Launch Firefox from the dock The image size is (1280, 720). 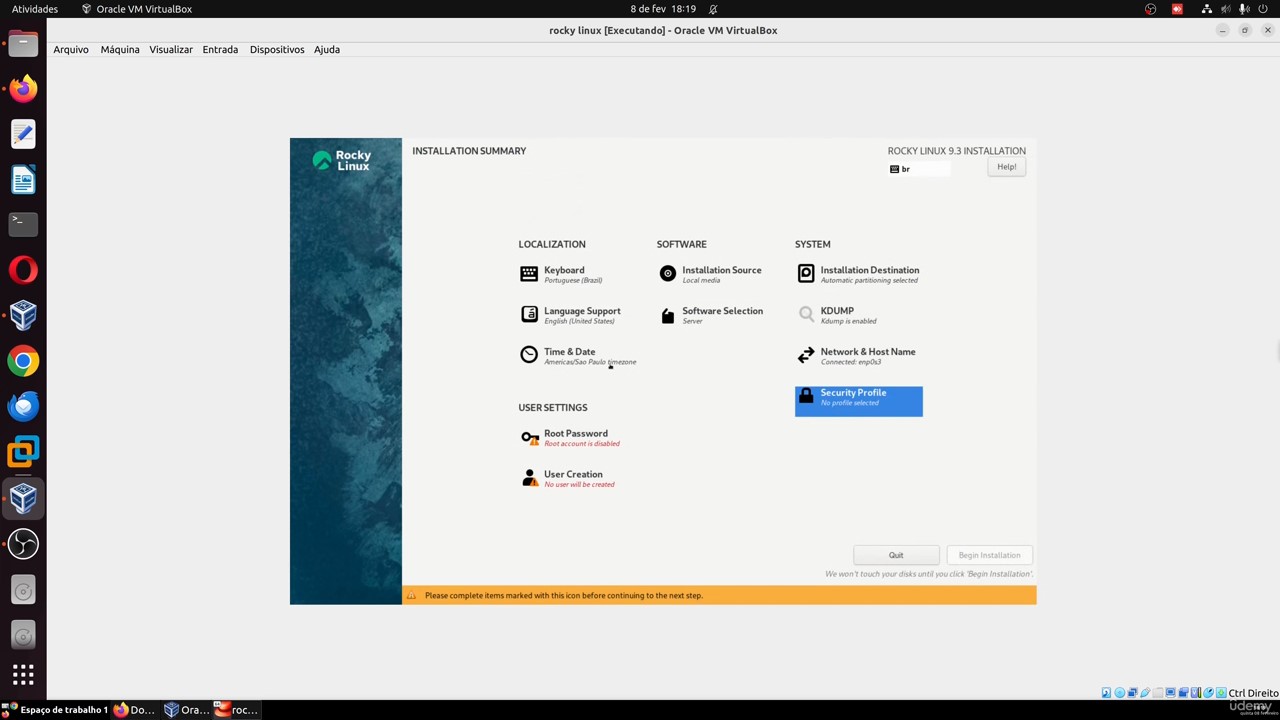23,88
